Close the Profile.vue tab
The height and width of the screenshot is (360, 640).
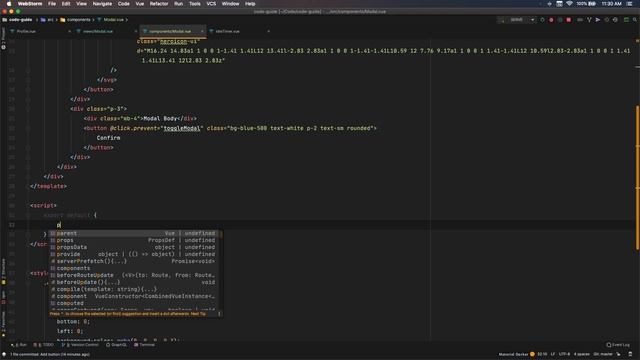point(69,31)
